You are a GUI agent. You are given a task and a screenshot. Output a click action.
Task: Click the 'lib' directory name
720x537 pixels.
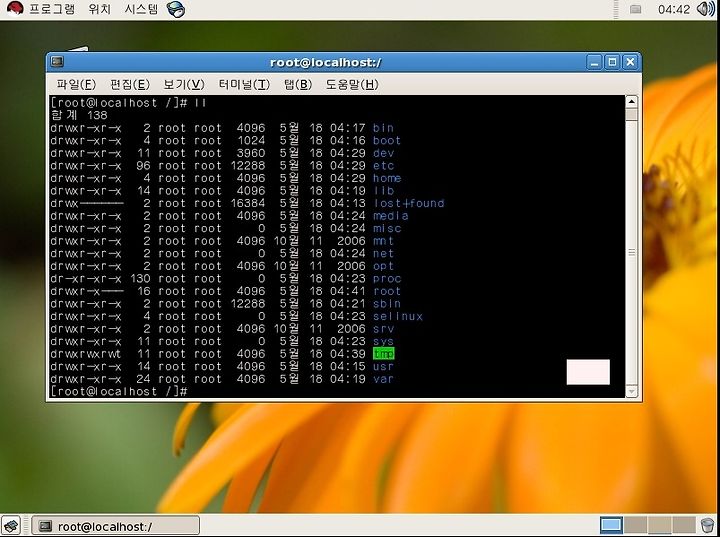pyautogui.click(x=383, y=191)
